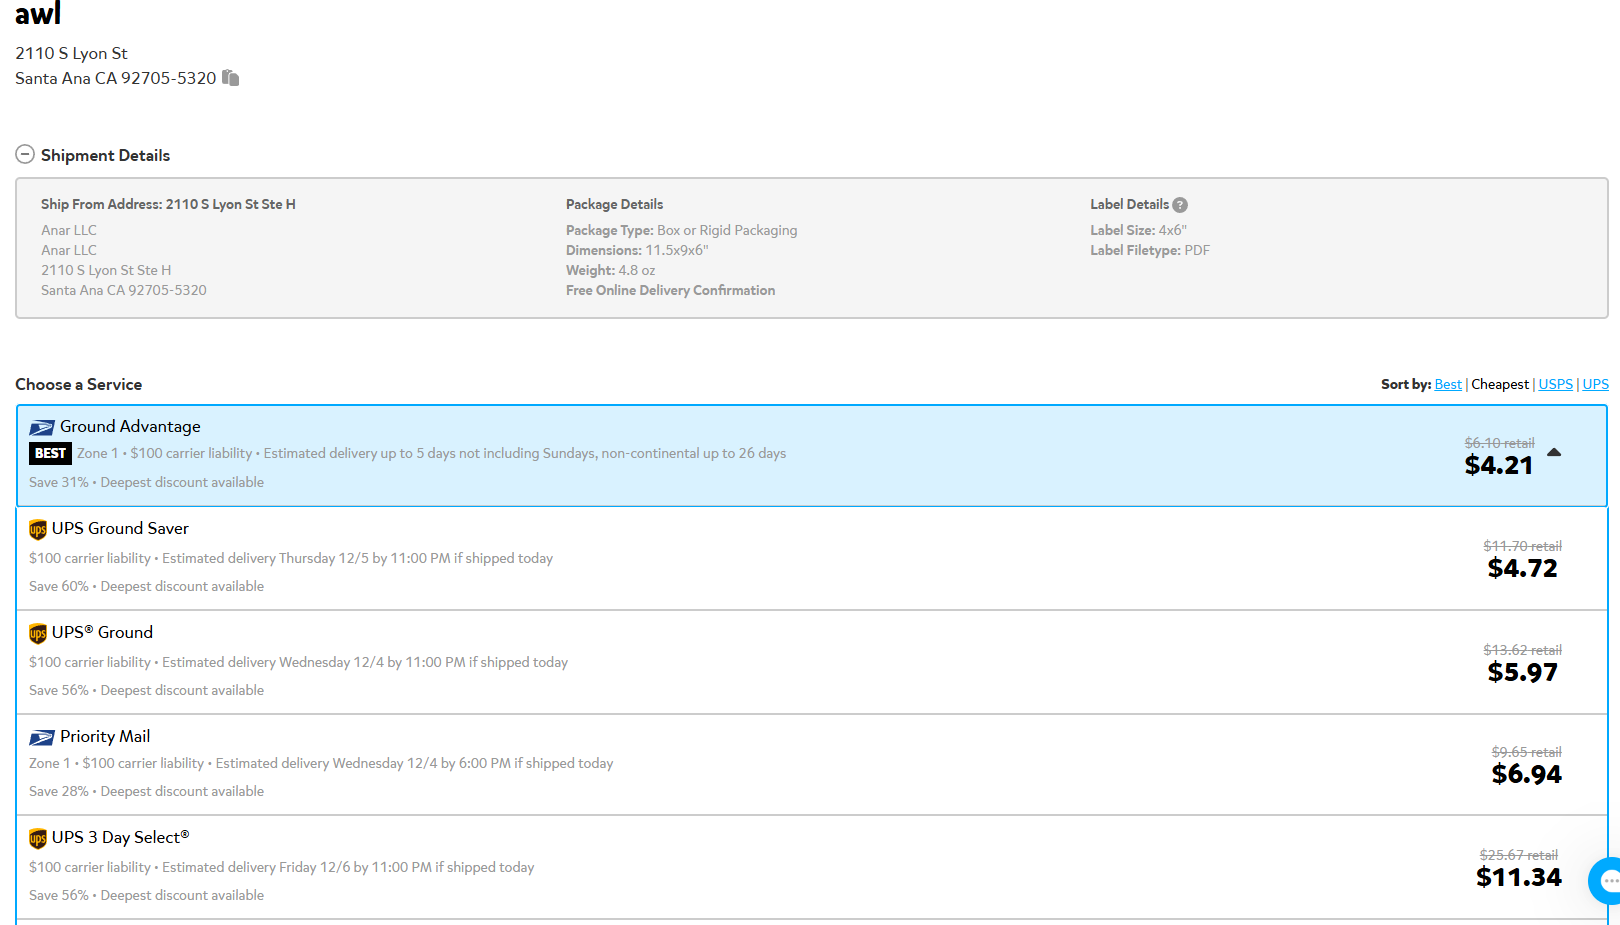Click the Santa Ana CA 92705-5320 recipient line

point(116,78)
